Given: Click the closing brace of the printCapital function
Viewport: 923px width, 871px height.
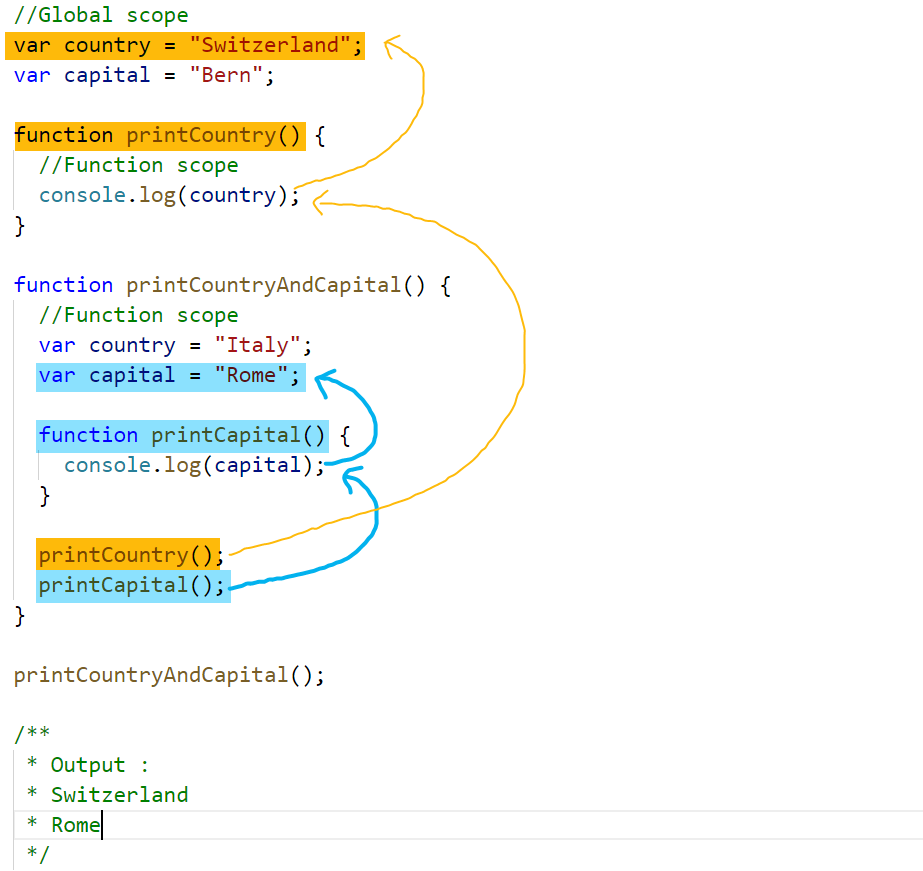Looking at the screenshot, I should [45, 496].
